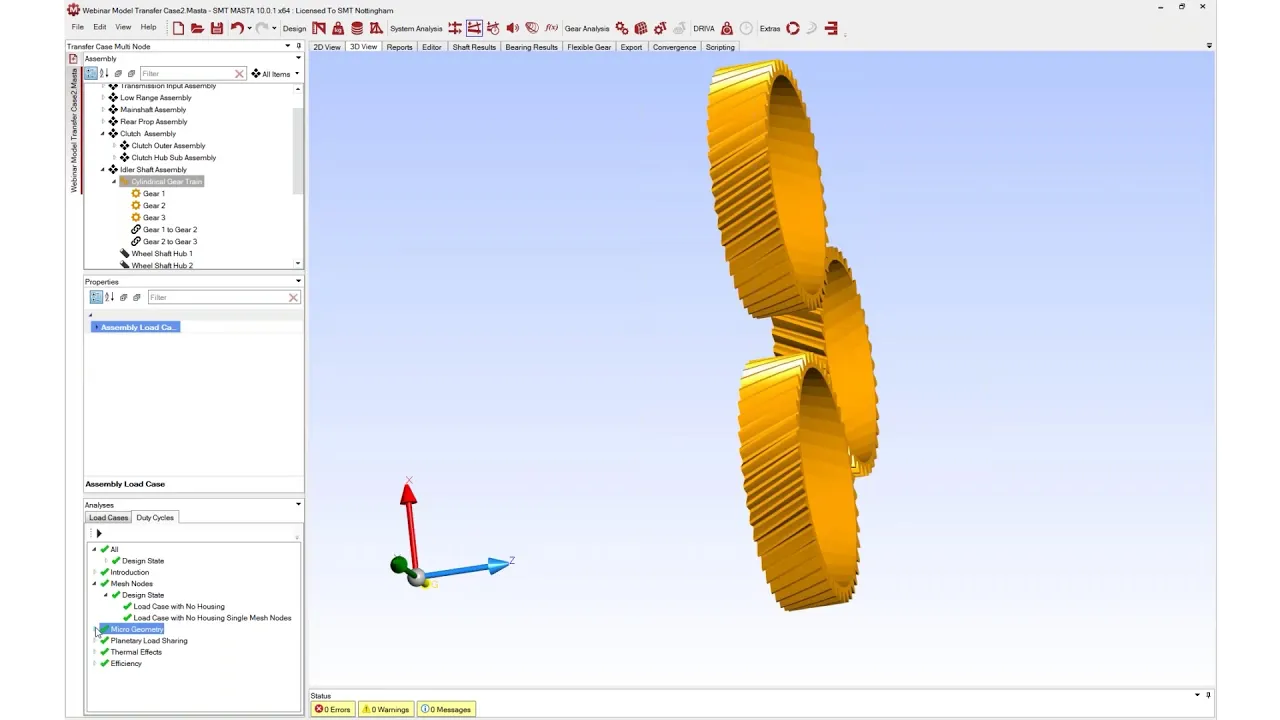Image resolution: width=1280 pixels, height=720 pixels.
Task: Toggle the green check on Planetary Load Sharing
Action: 104,640
